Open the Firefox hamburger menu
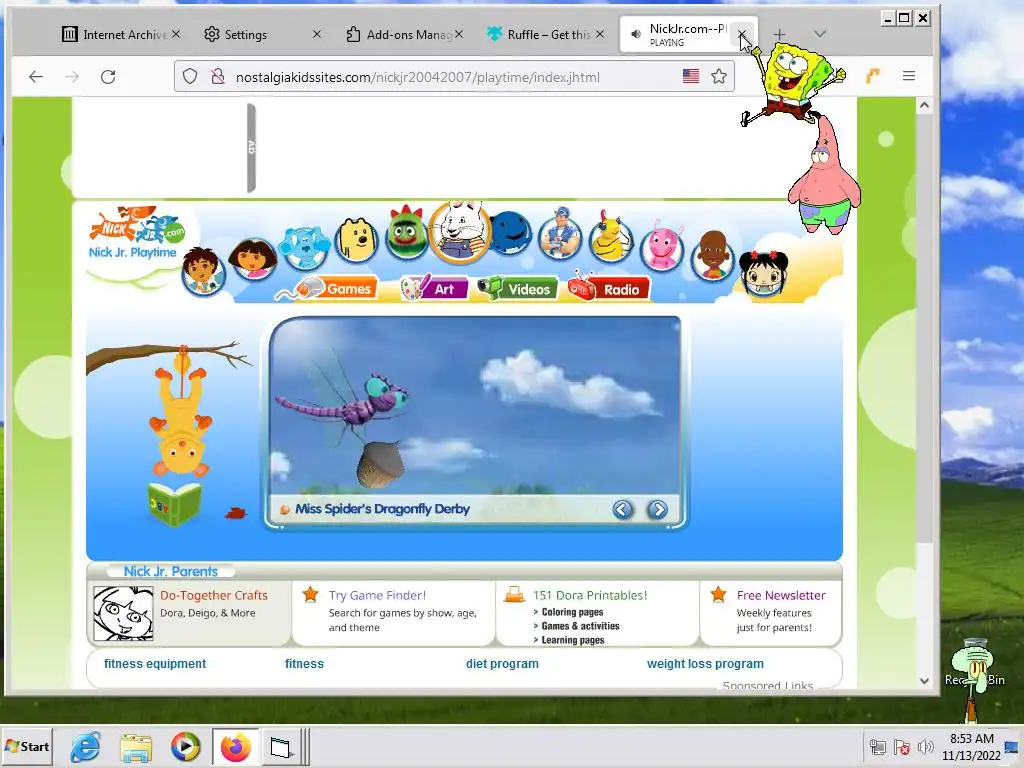The height and width of the screenshot is (768, 1024). pyautogui.click(x=908, y=76)
